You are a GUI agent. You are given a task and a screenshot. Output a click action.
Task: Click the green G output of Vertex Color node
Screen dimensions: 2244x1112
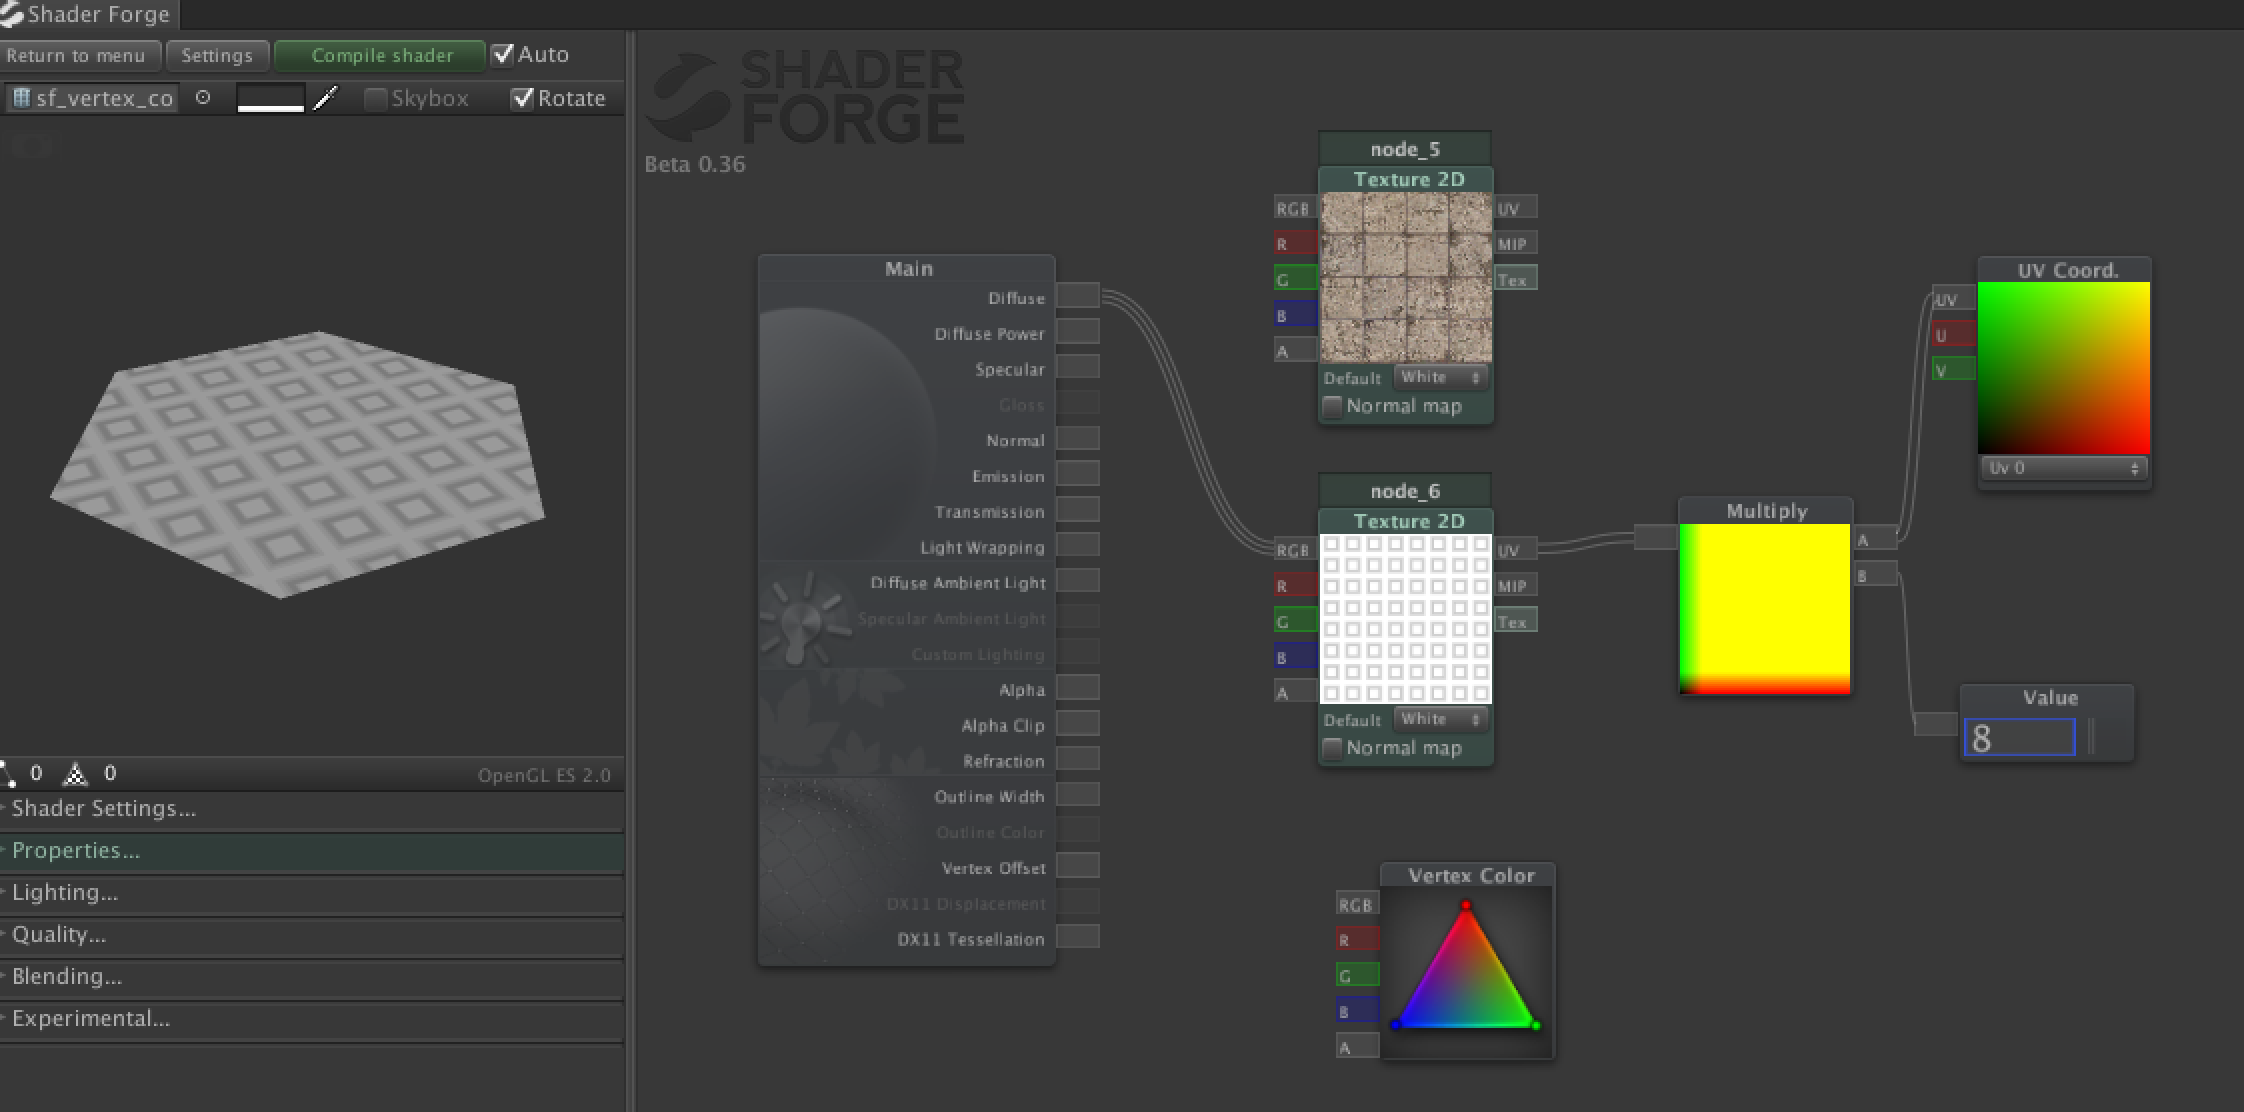pyautogui.click(x=1358, y=975)
